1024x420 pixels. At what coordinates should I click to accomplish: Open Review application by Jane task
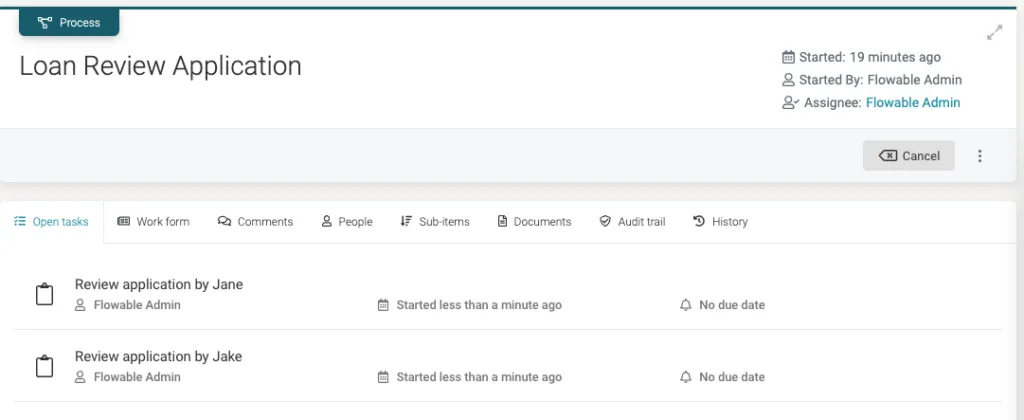click(159, 284)
